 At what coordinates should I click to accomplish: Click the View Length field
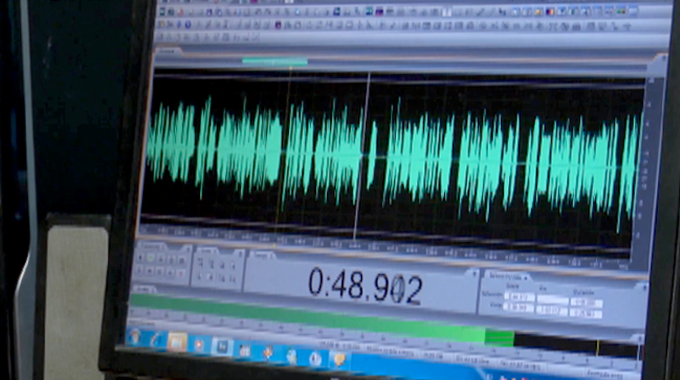tap(586, 313)
